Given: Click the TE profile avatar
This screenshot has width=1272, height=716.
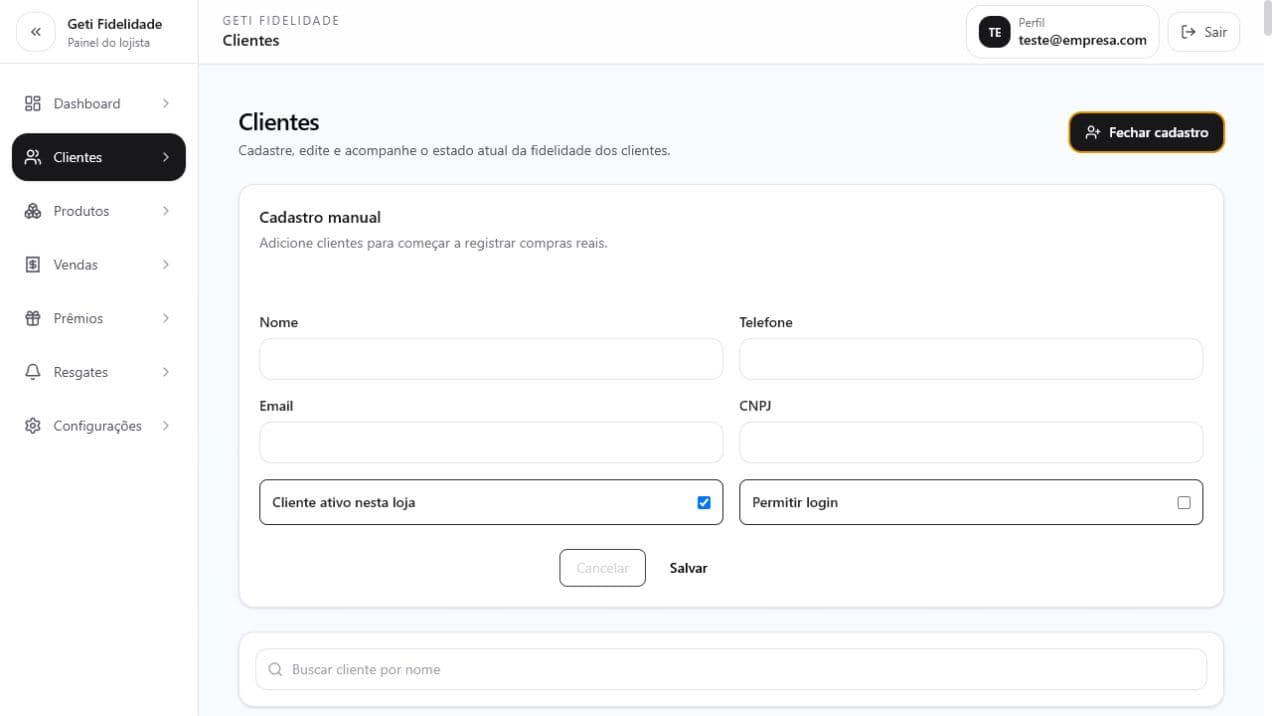Looking at the screenshot, I should tap(994, 32).
